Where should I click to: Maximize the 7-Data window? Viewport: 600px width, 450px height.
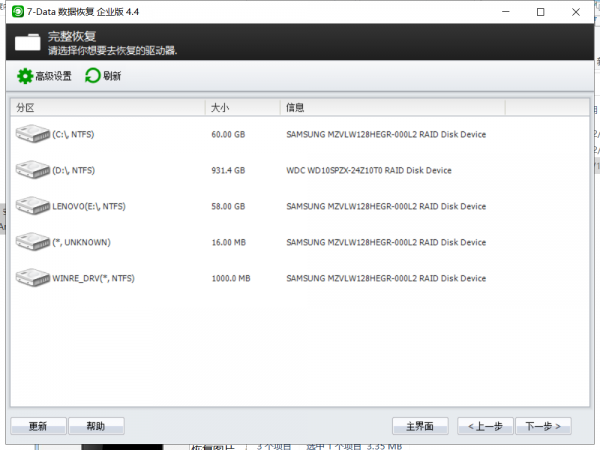541,12
